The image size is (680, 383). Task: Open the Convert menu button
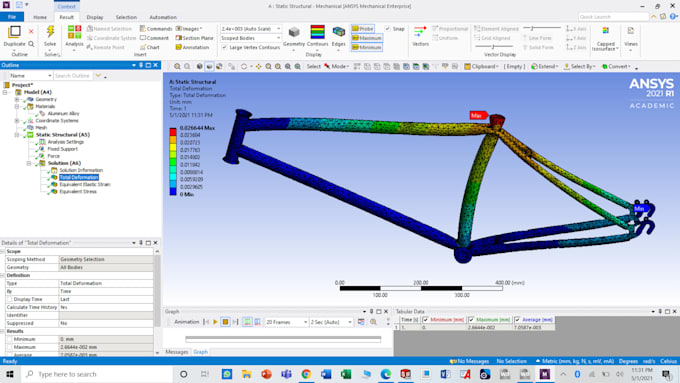pos(617,66)
